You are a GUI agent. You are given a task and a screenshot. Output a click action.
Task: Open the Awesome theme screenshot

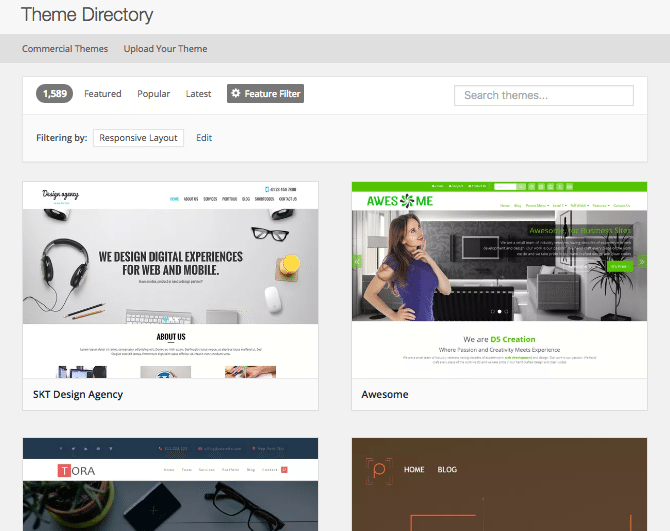point(500,280)
